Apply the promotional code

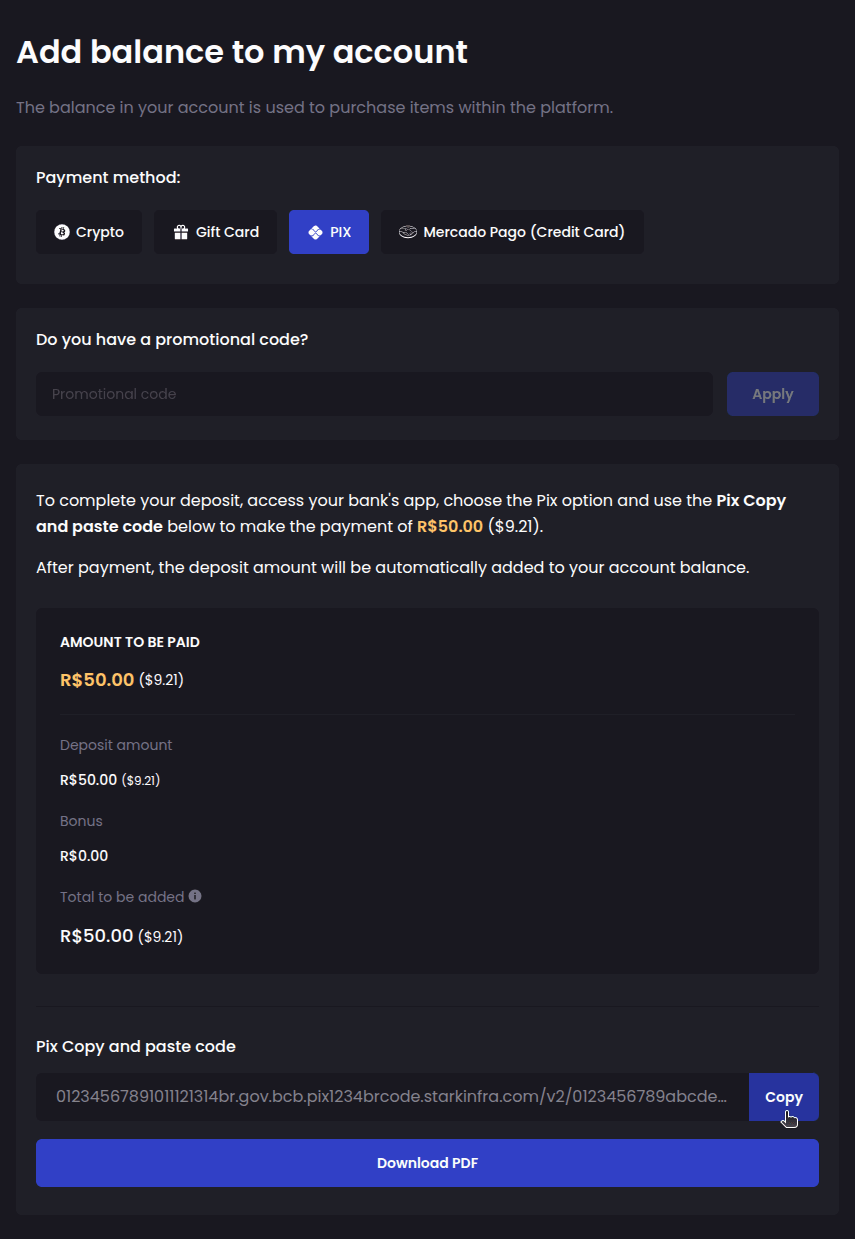[x=772, y=393]
